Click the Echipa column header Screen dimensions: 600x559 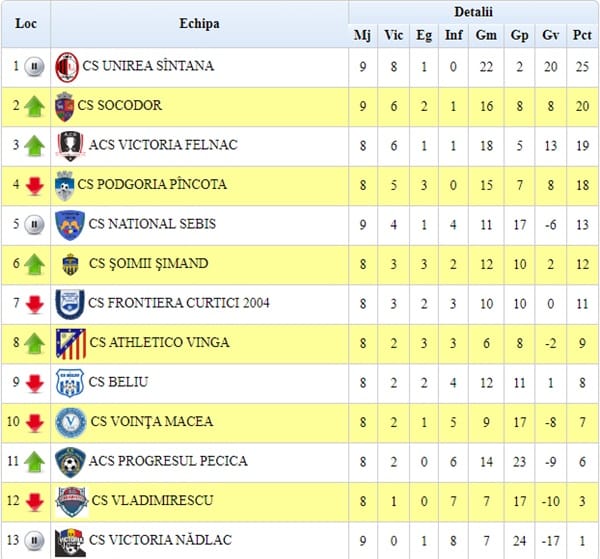click(199, 24)
